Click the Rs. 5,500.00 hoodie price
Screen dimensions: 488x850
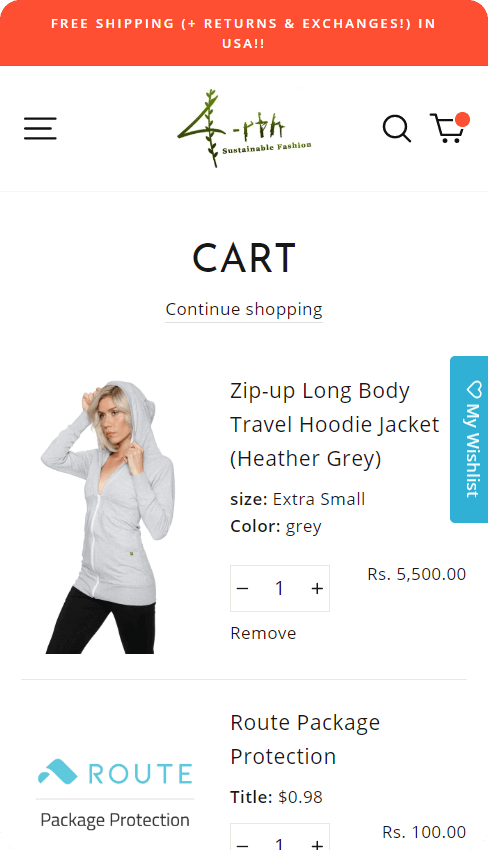pos(416,575)
